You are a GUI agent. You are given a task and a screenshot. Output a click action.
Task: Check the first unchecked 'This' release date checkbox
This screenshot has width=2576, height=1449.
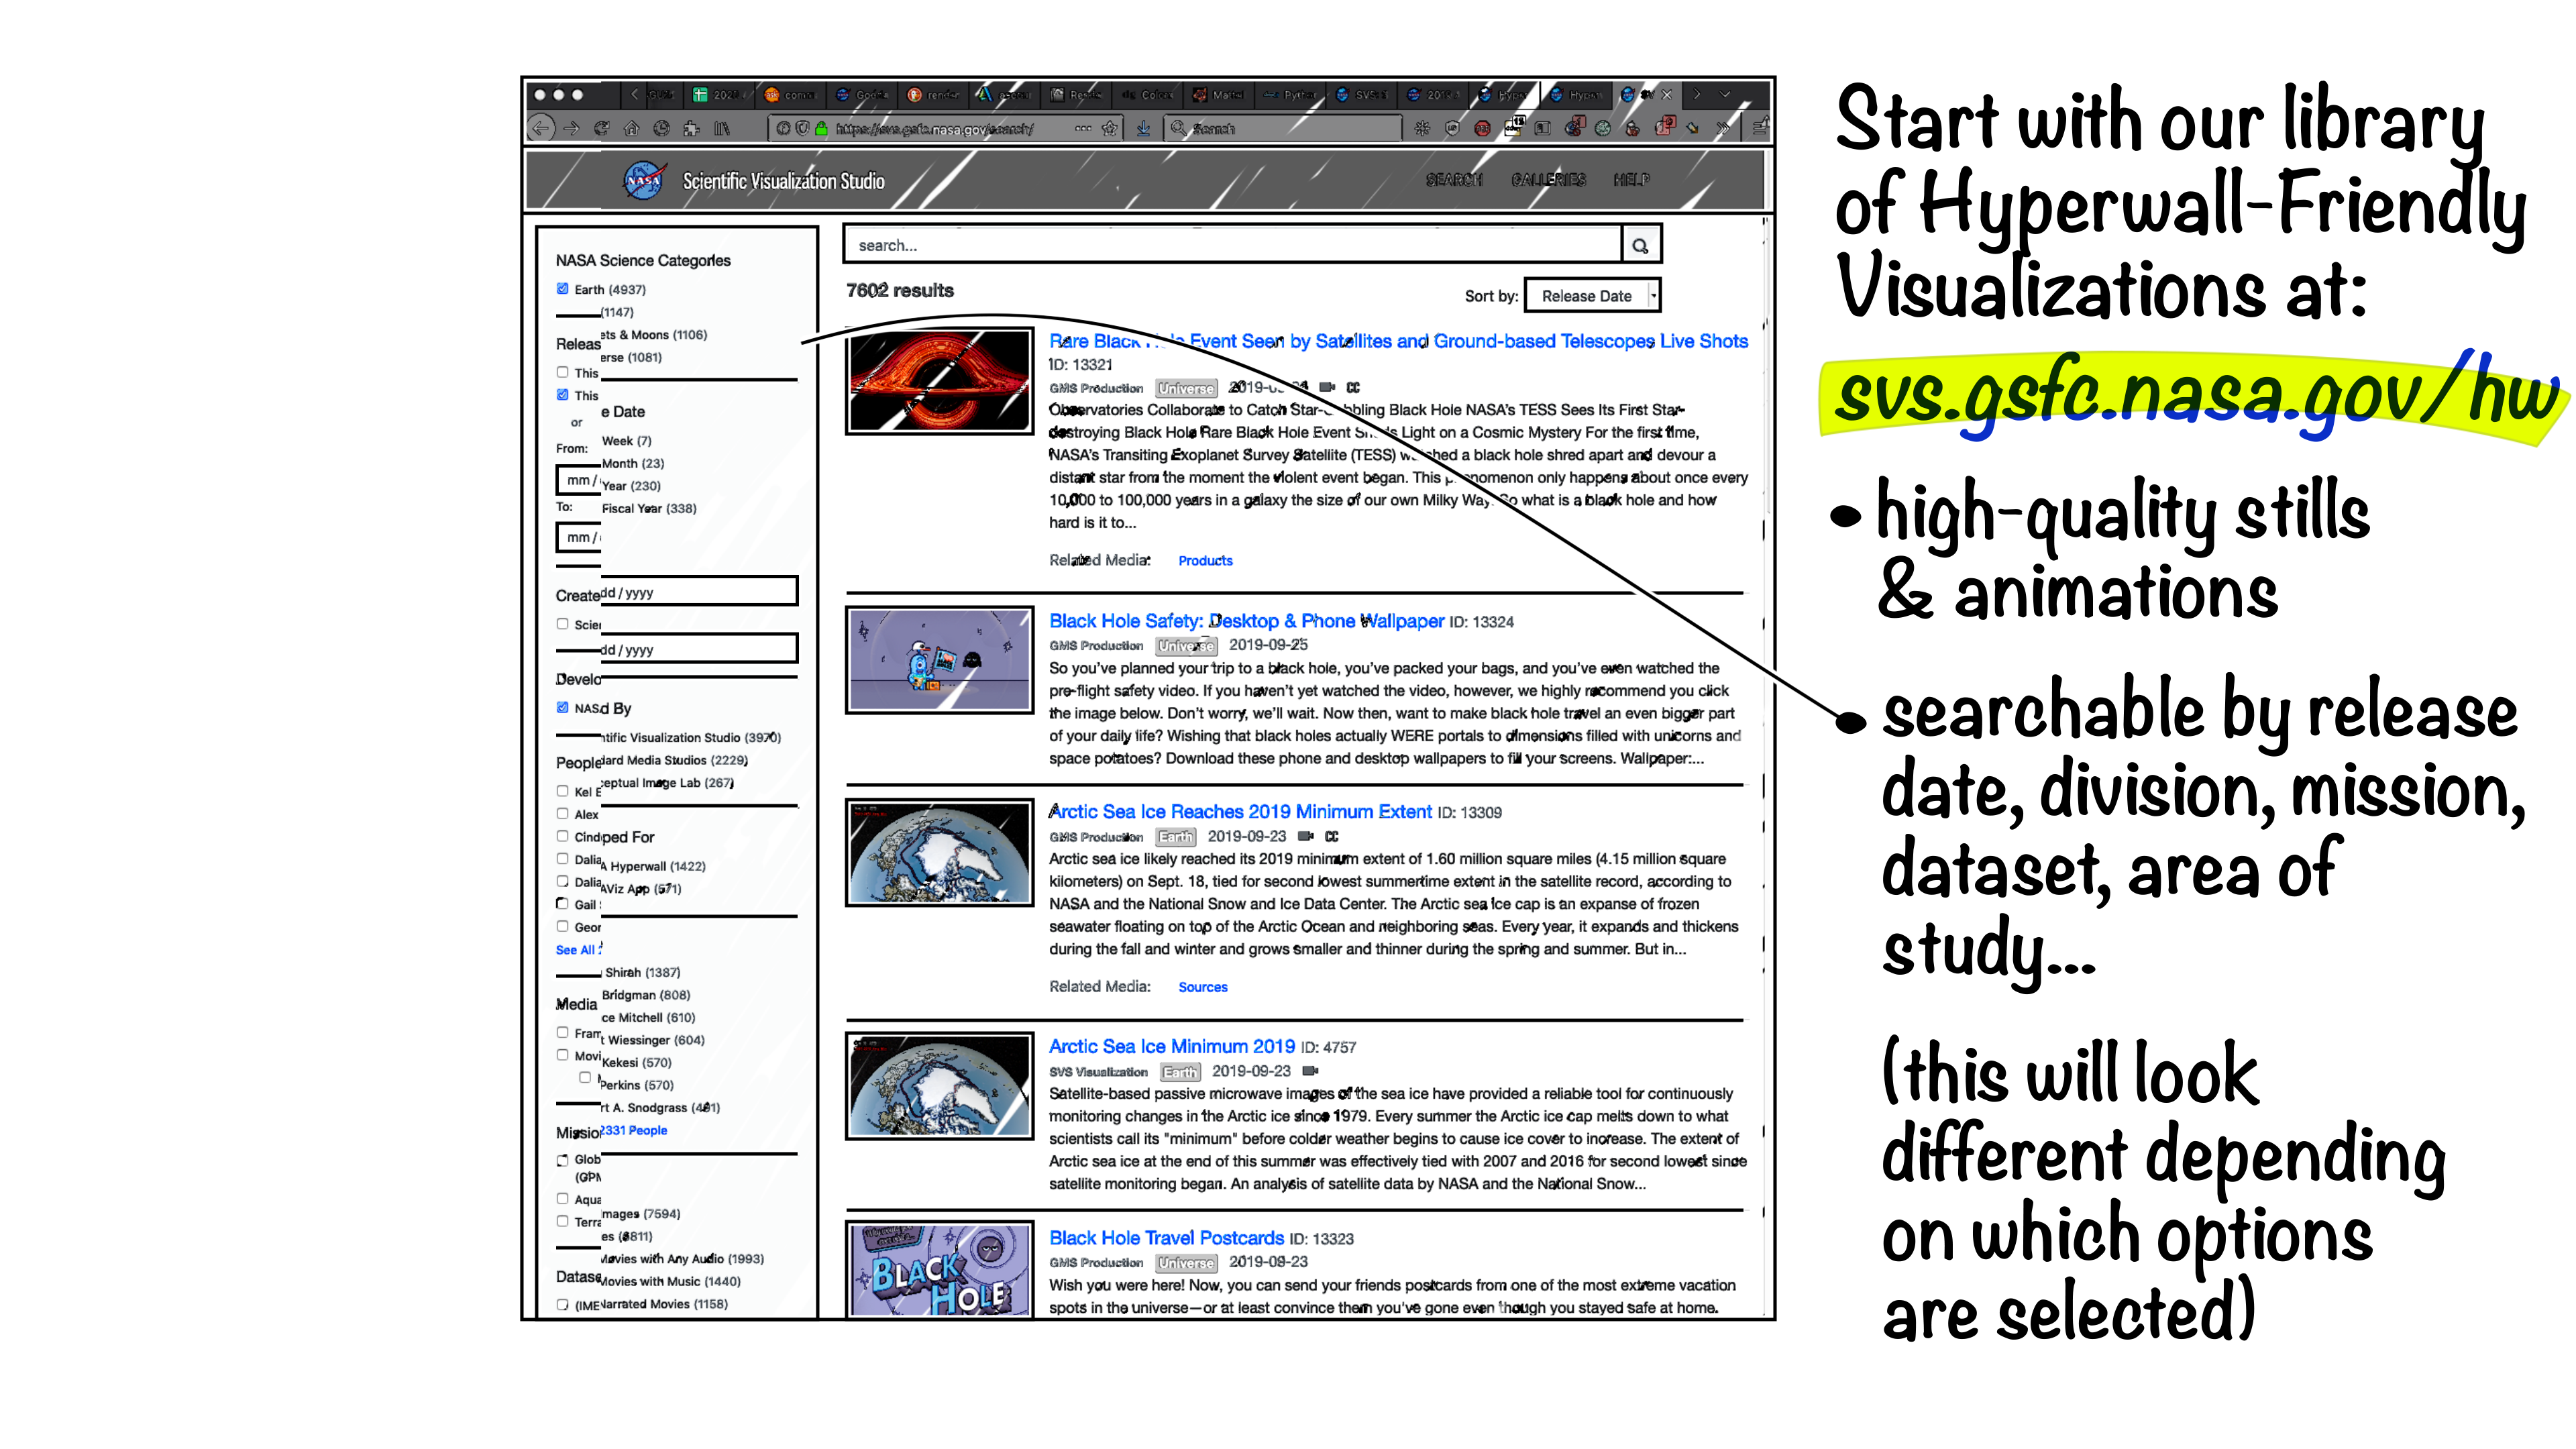point(562,372)
